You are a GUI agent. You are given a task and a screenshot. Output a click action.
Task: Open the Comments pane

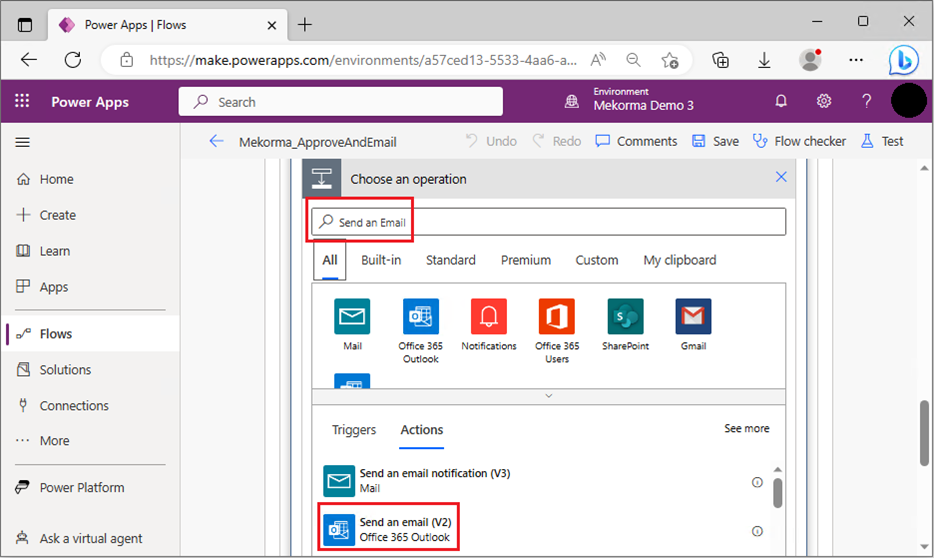(x=636, y=141)
